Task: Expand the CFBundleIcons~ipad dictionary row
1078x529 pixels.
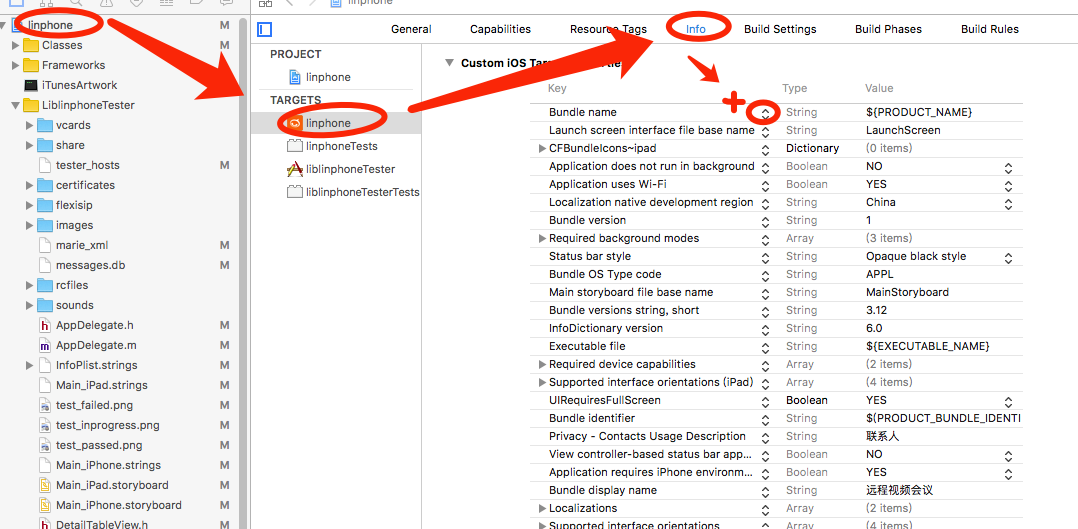Action: 542,149
